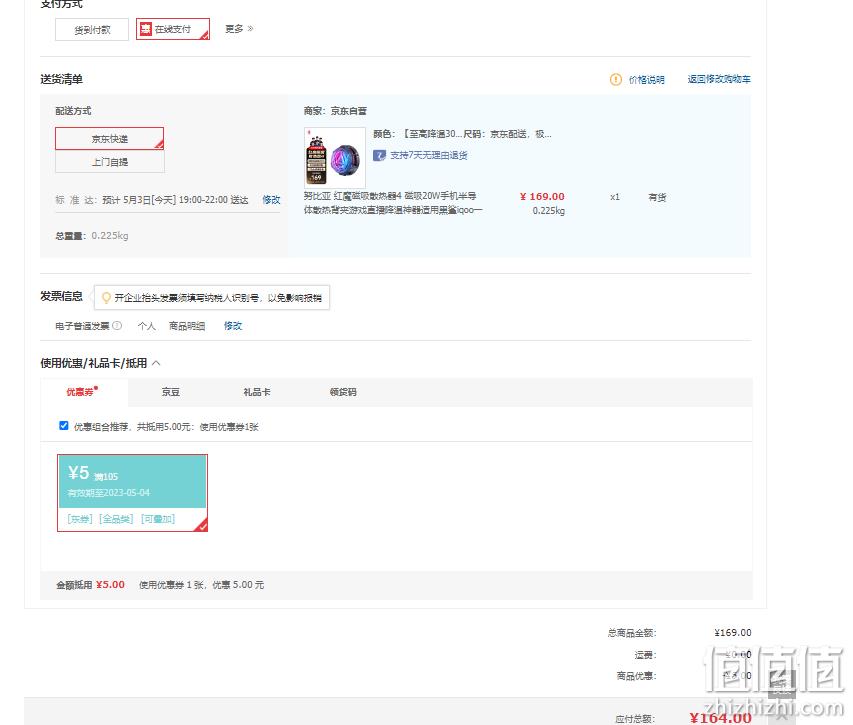Go back via 返回修改购物车 link
The image size is (853, 725).
(719, 79)
